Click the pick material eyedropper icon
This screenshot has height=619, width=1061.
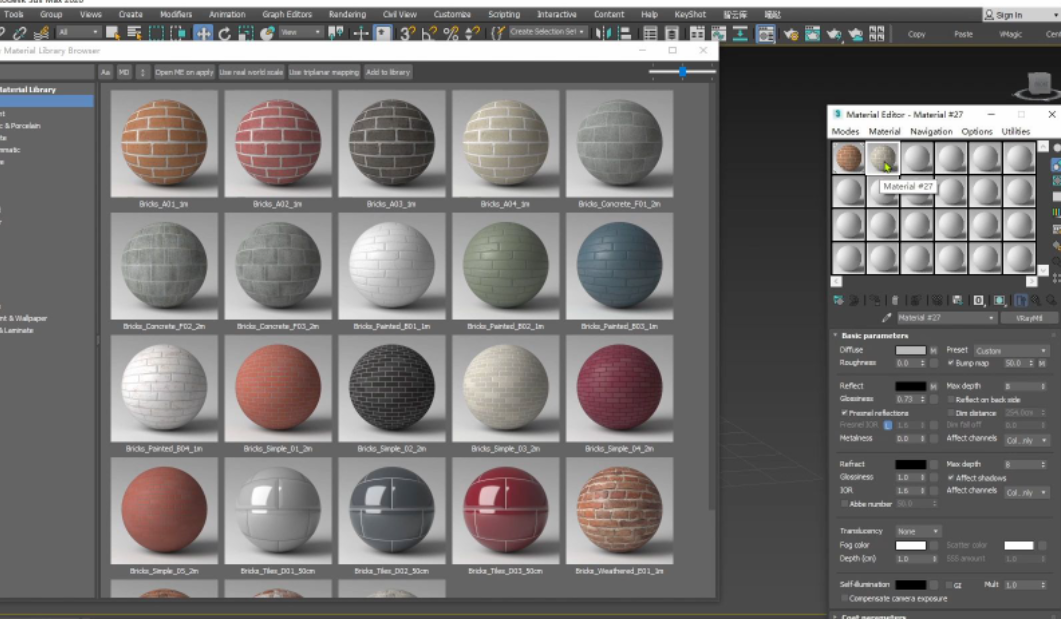886,318
